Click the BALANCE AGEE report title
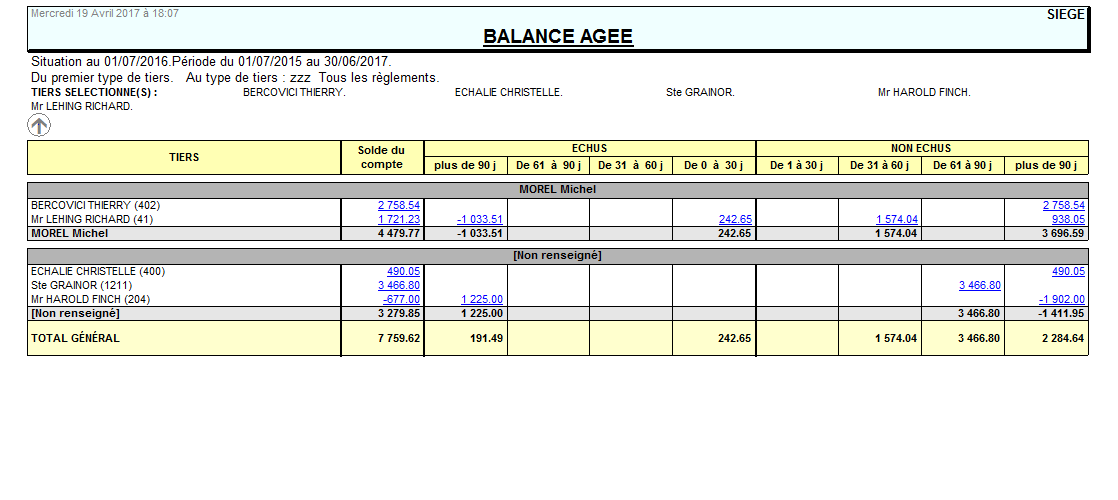This screenshot has height=500, width=1118. click(557, 37)
